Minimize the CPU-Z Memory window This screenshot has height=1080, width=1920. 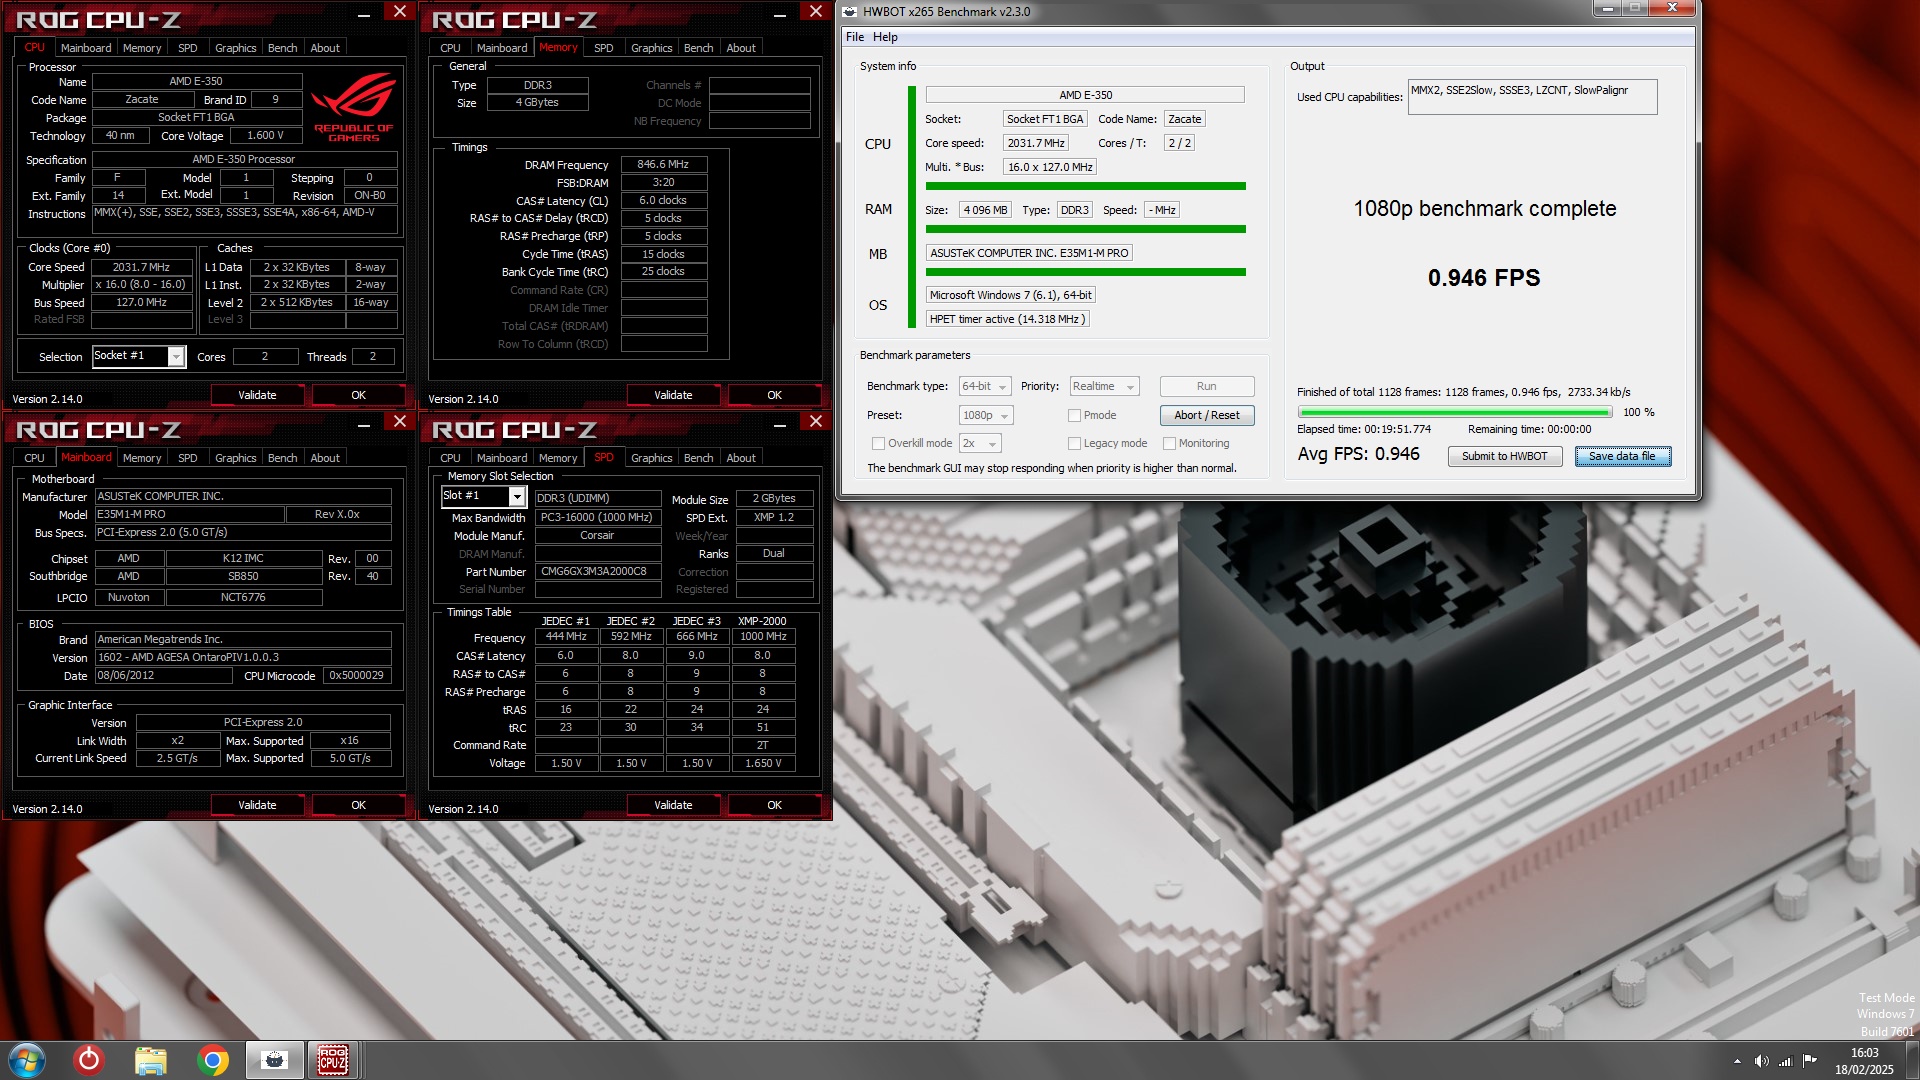(780, 13)
